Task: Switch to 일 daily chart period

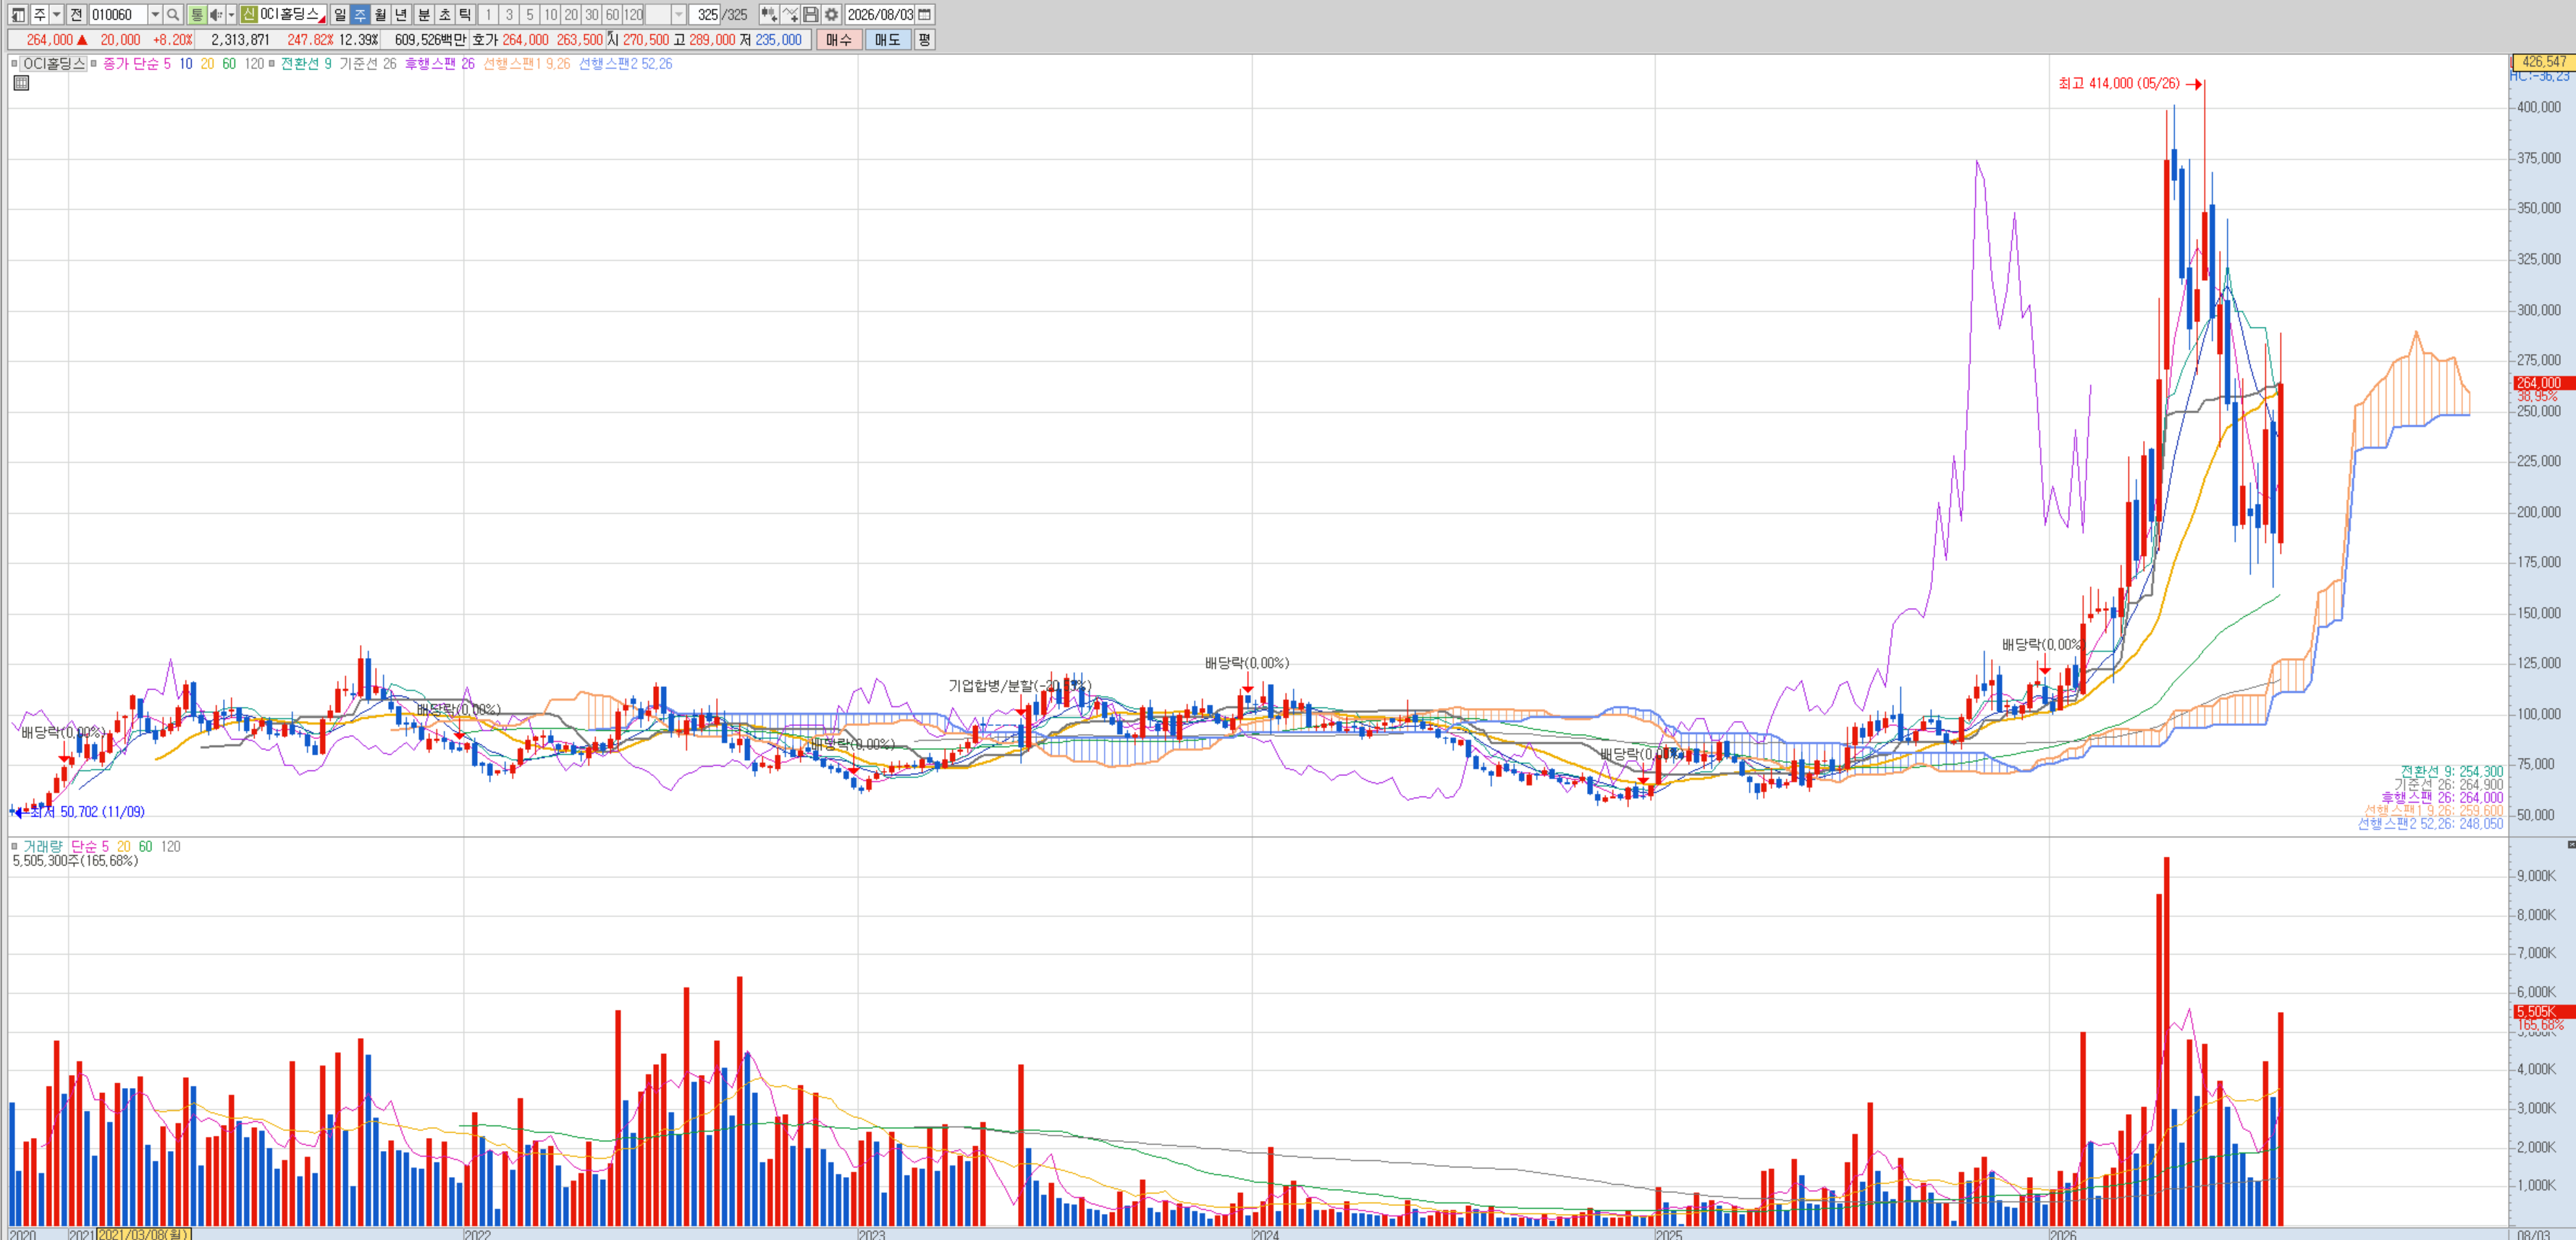Action: [340, 14]
